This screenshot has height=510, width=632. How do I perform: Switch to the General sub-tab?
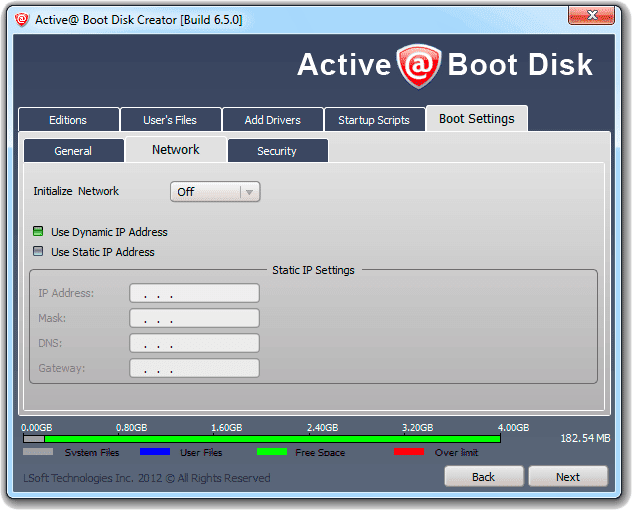click(x=73, y=151)
